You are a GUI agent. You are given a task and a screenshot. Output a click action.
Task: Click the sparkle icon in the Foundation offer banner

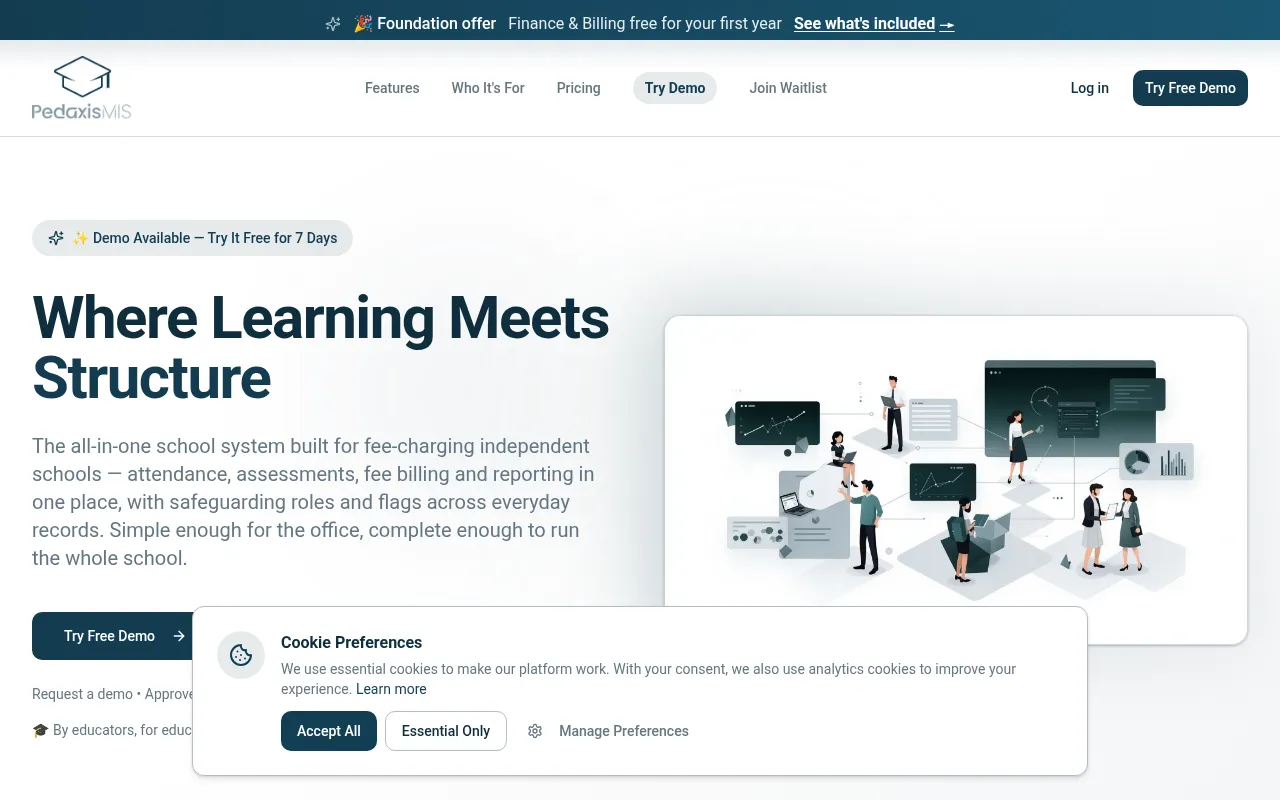click(x=333, y=24)
